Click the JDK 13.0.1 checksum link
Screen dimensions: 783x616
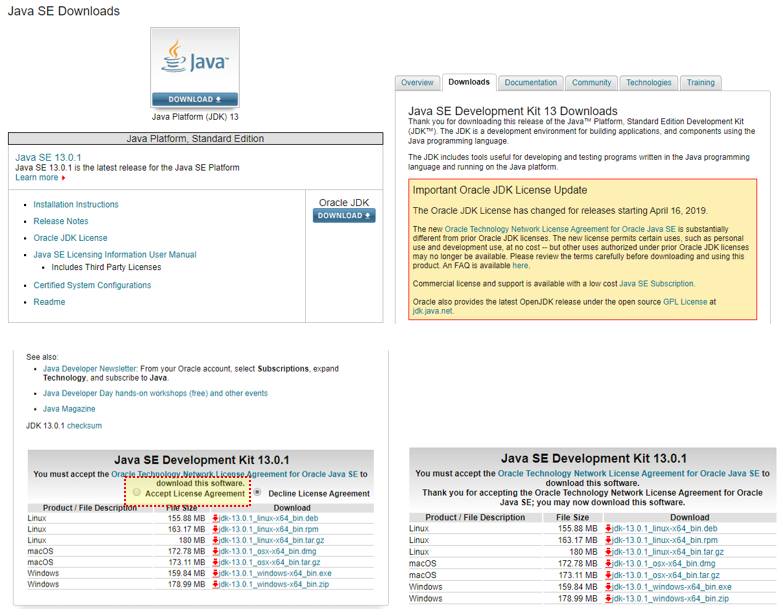click(84, 426)
